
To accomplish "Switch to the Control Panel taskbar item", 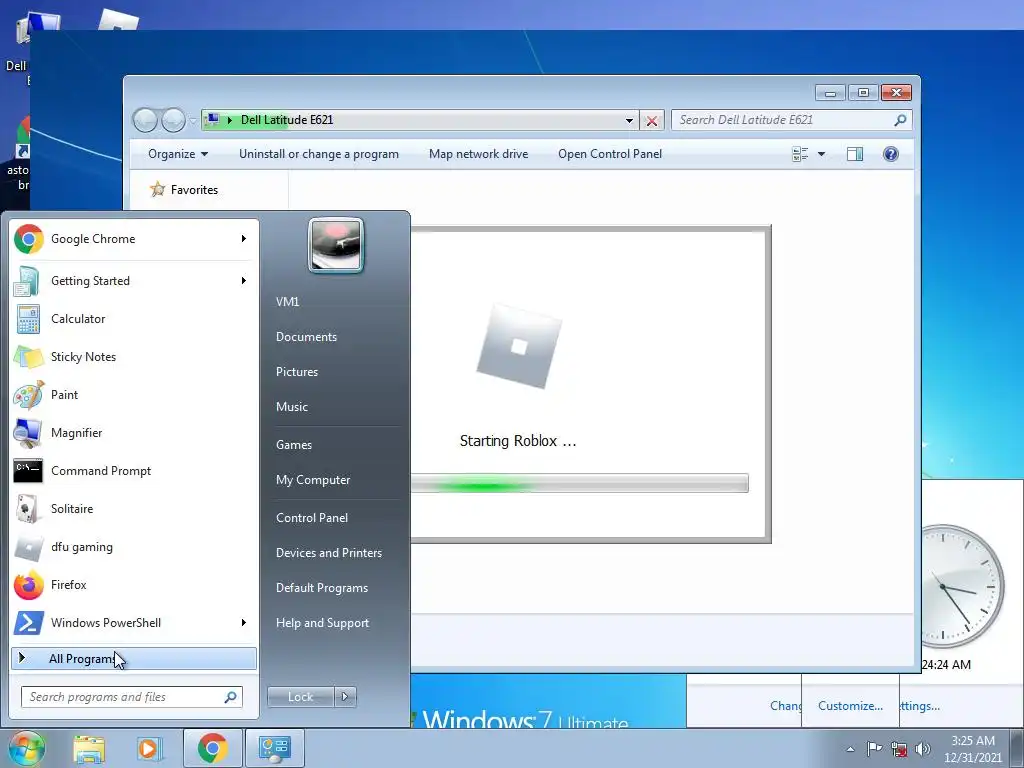I will (275, 748).
